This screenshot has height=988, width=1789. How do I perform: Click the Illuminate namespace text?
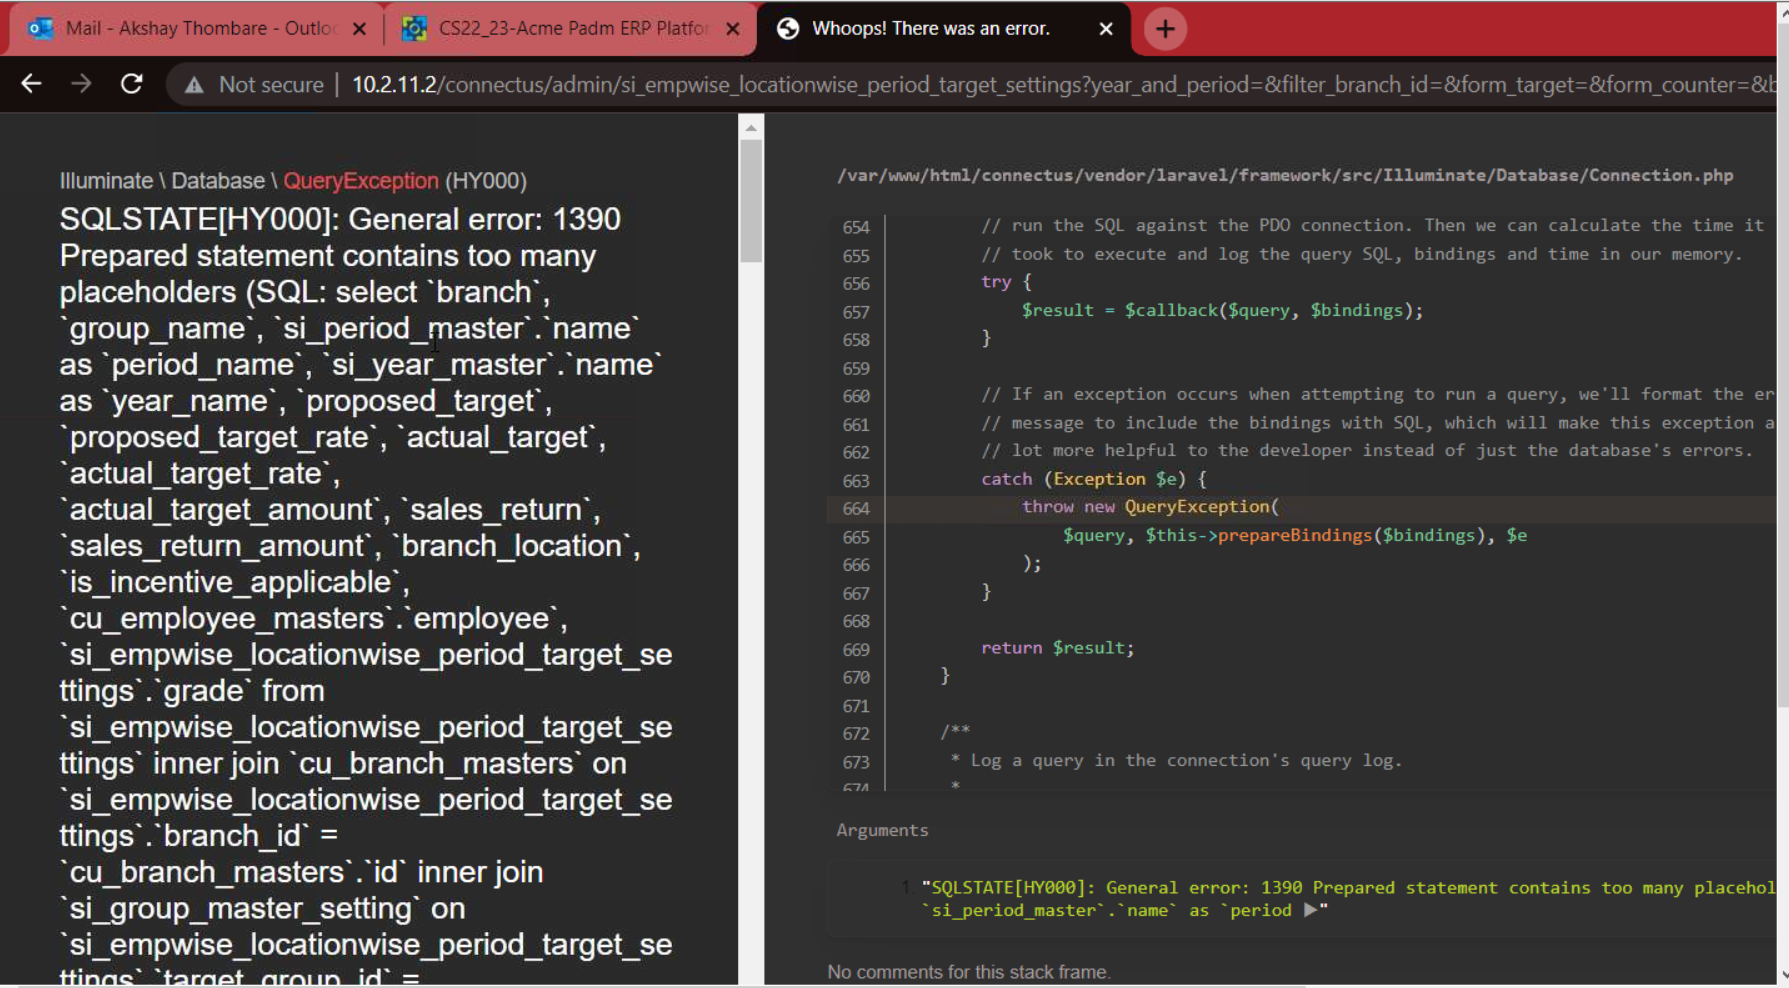106,181
